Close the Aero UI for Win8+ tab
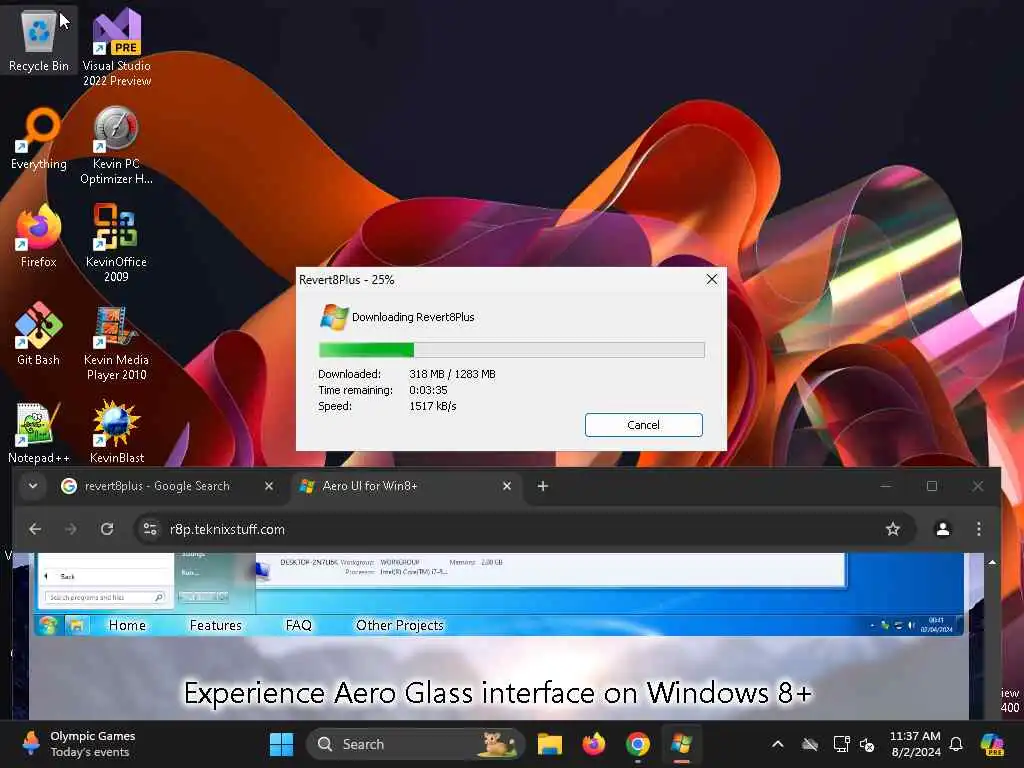This screenshot has width=1024, height=768. tap(507, 486)
